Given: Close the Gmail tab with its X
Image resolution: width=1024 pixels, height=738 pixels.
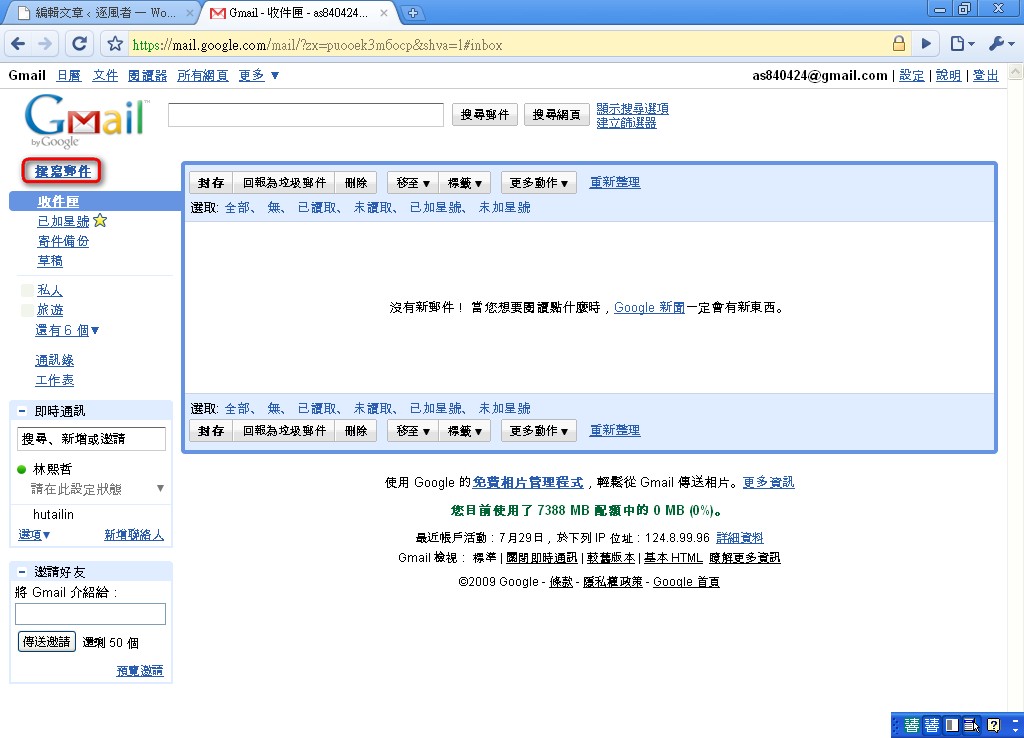Looking at the screenshot, I should pos(384,12).
